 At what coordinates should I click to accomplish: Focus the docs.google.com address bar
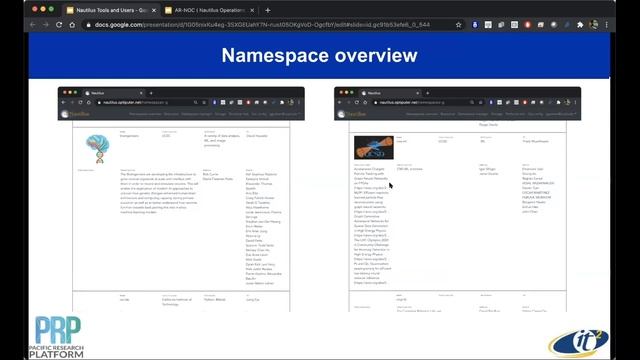click(262, 25)
